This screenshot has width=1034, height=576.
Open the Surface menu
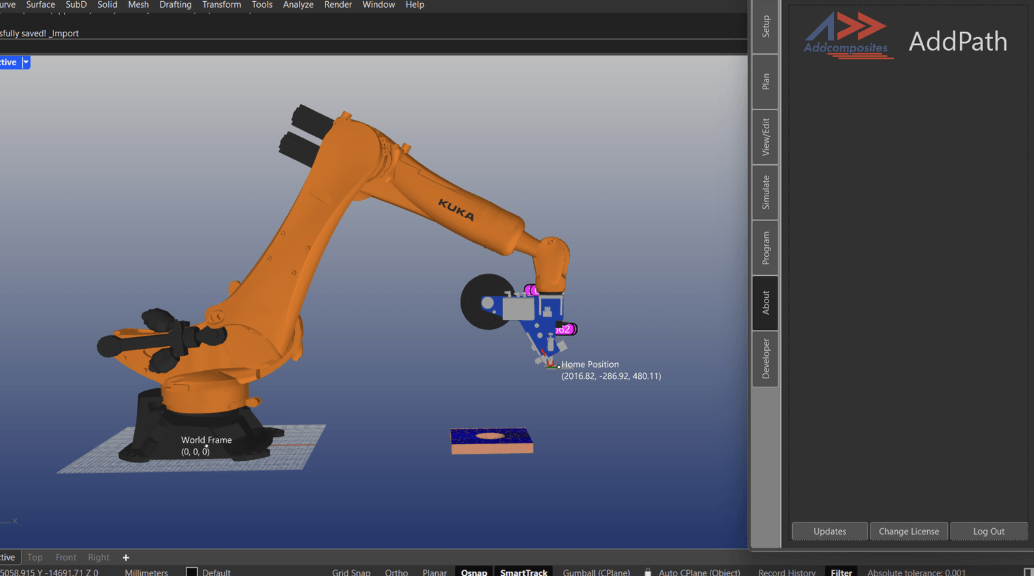(40, 5)
